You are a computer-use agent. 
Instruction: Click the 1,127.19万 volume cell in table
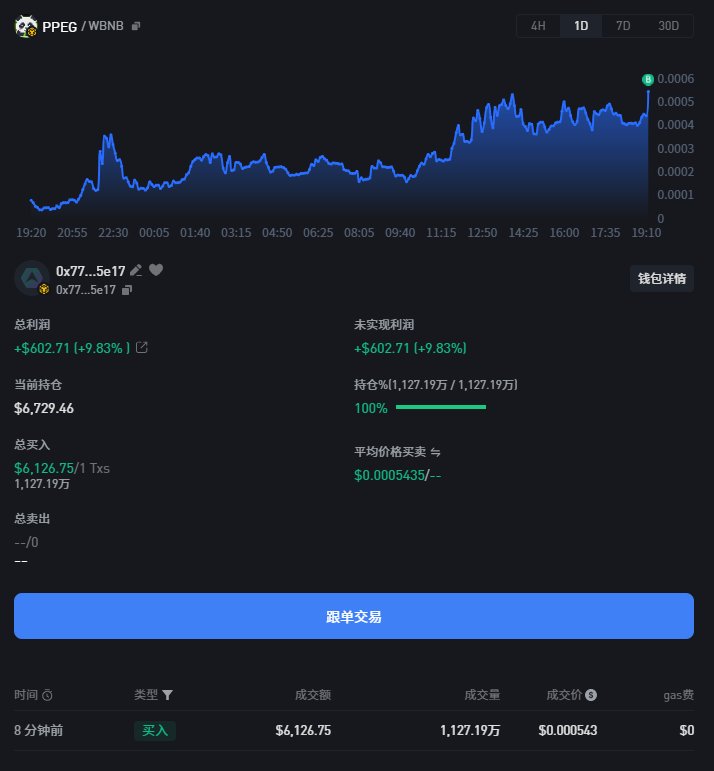pyautogui.click(x=470, y=730)
